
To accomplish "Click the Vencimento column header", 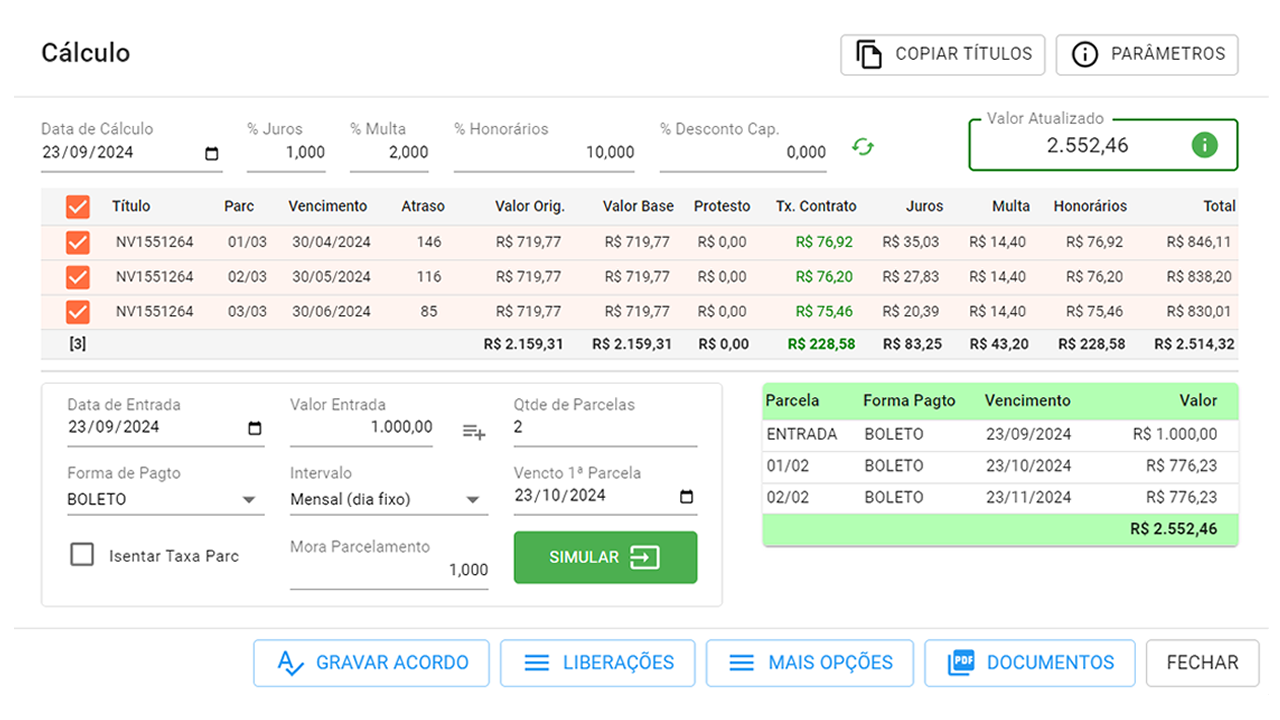I will point(327,207).
